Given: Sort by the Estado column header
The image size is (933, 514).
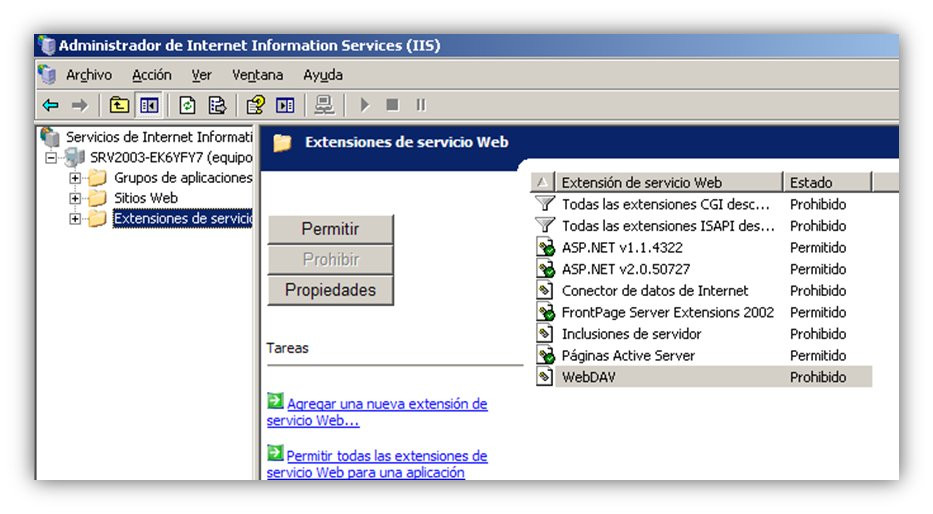Looking at the screenshot, I should click(x=826, y=182).
